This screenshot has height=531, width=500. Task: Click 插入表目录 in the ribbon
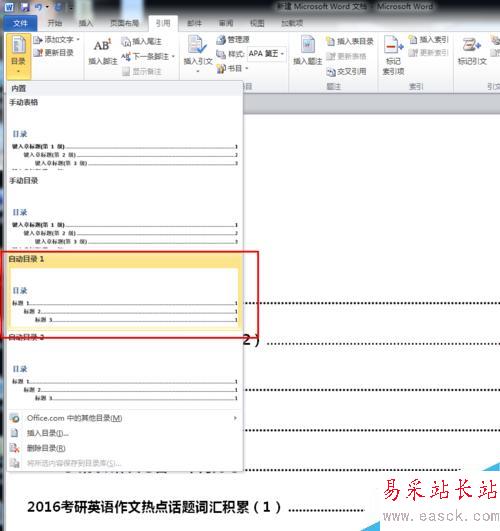click(350, 41)
